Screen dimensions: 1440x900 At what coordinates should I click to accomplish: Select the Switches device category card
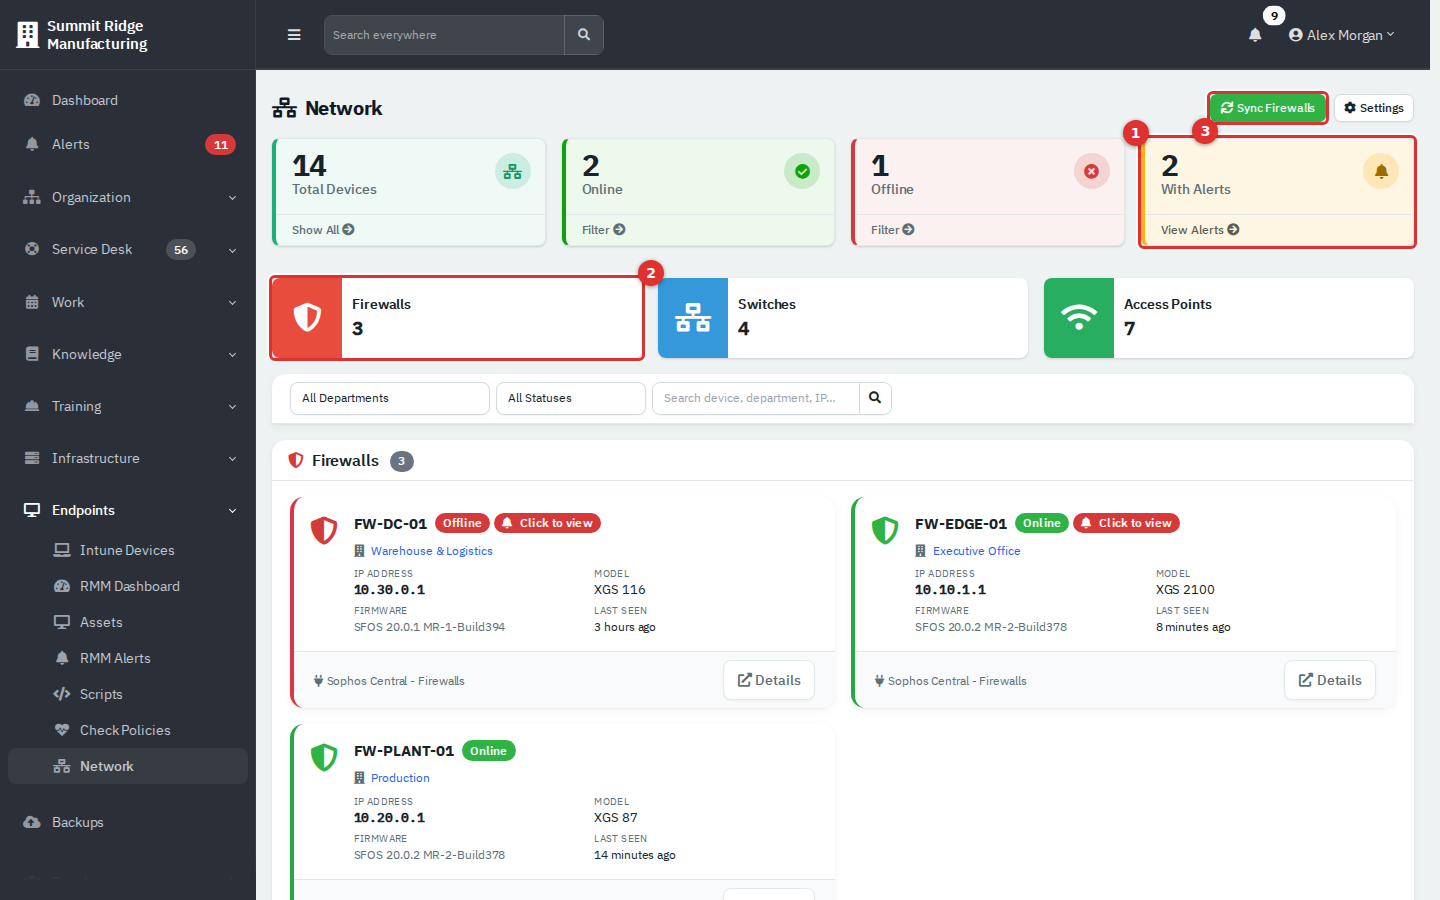tap(843, 318)
